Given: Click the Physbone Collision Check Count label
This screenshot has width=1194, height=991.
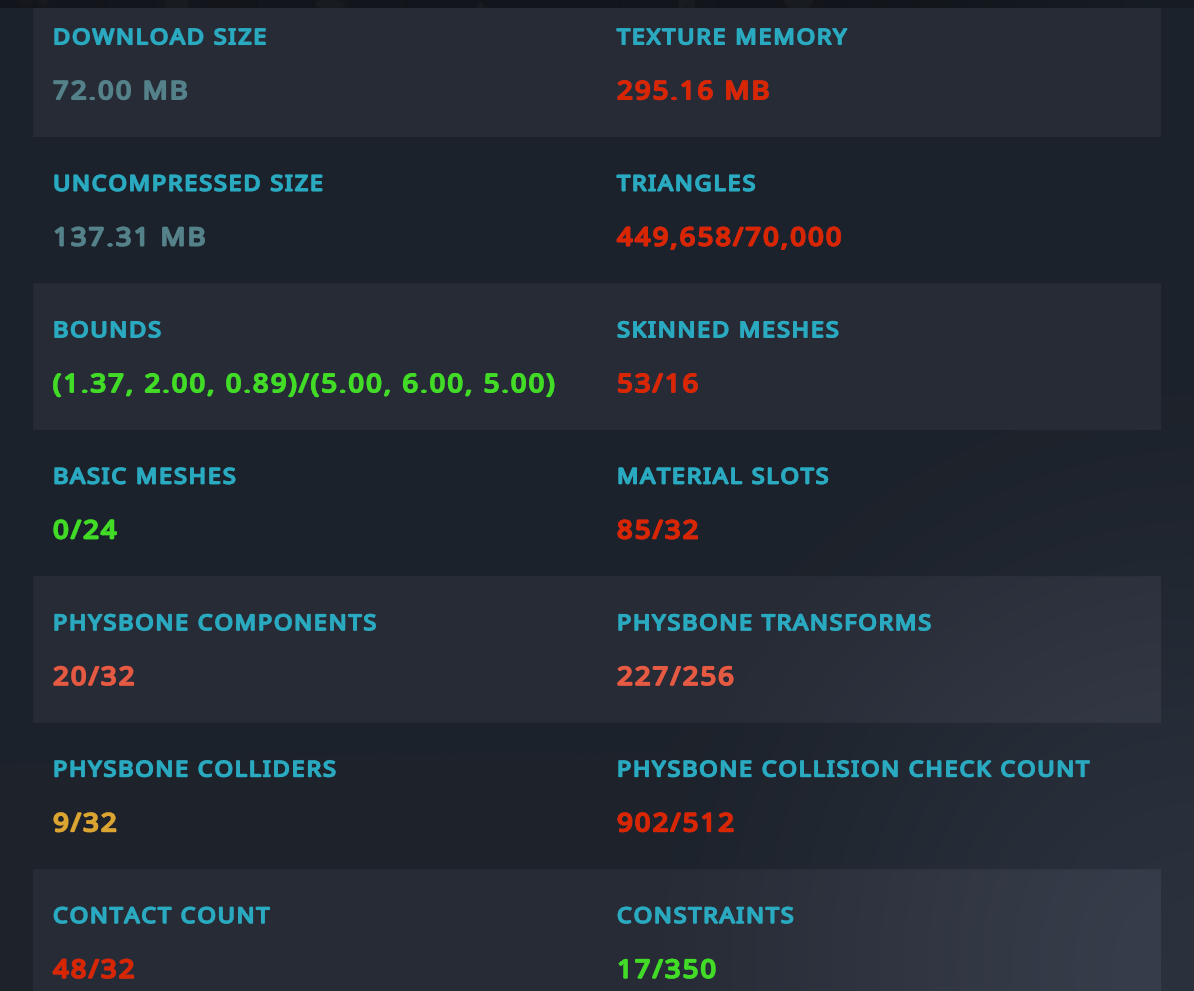Looking at the screenshot, I should point(853,770).
